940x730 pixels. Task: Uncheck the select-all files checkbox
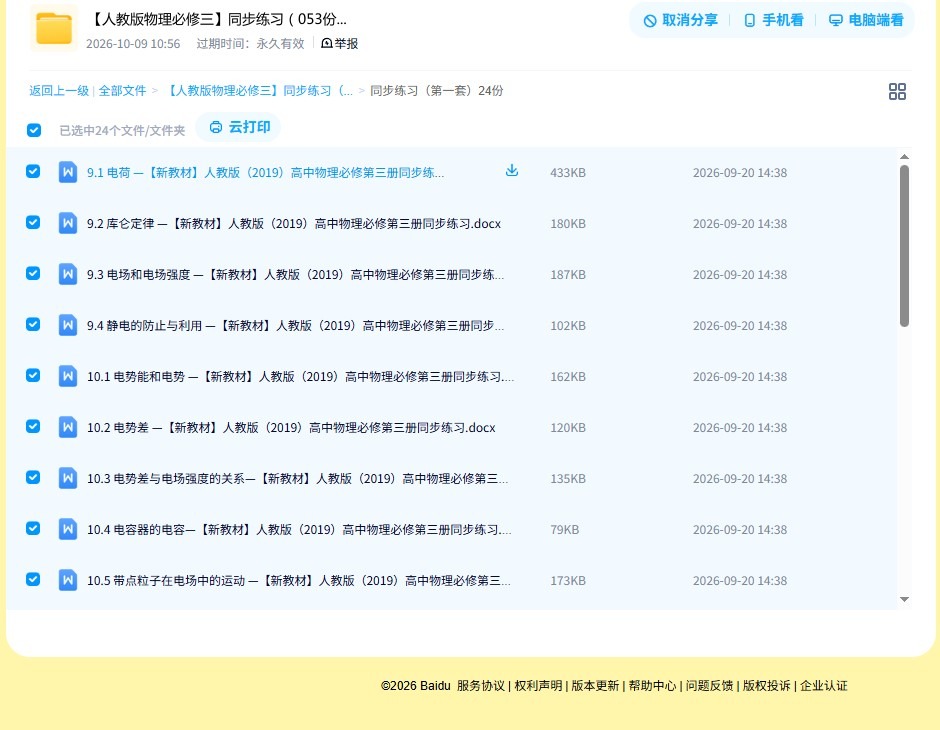[x=34, y=130]
